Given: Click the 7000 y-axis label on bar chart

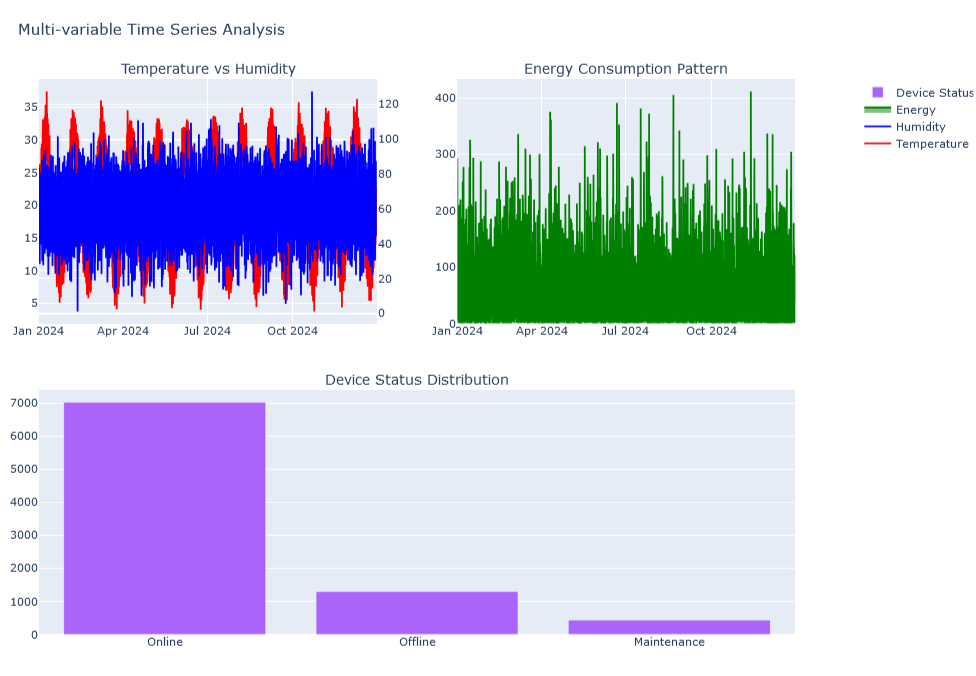Looking at the screenshot, I should coord(24,403).
